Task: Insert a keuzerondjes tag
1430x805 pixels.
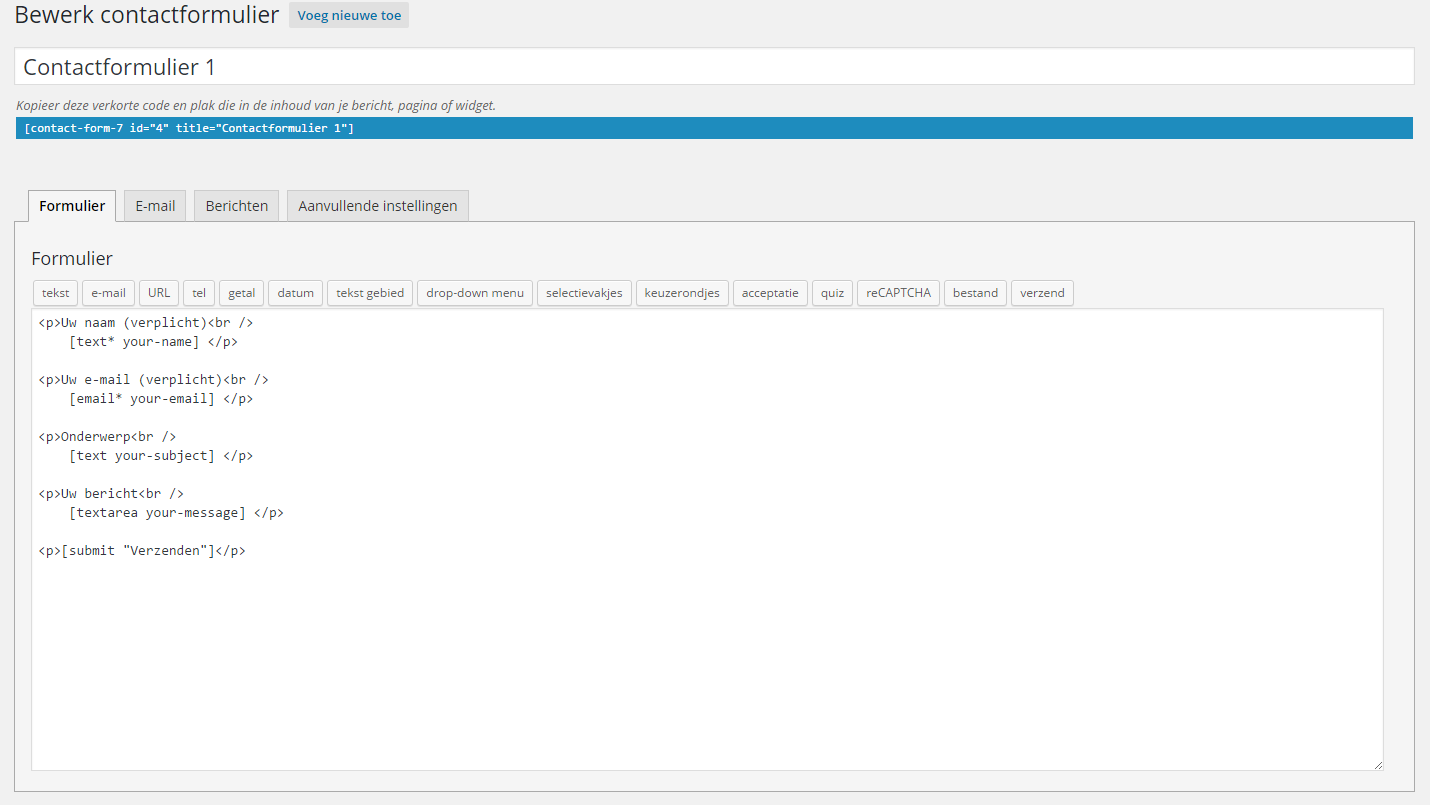Action: coord(682,292)
